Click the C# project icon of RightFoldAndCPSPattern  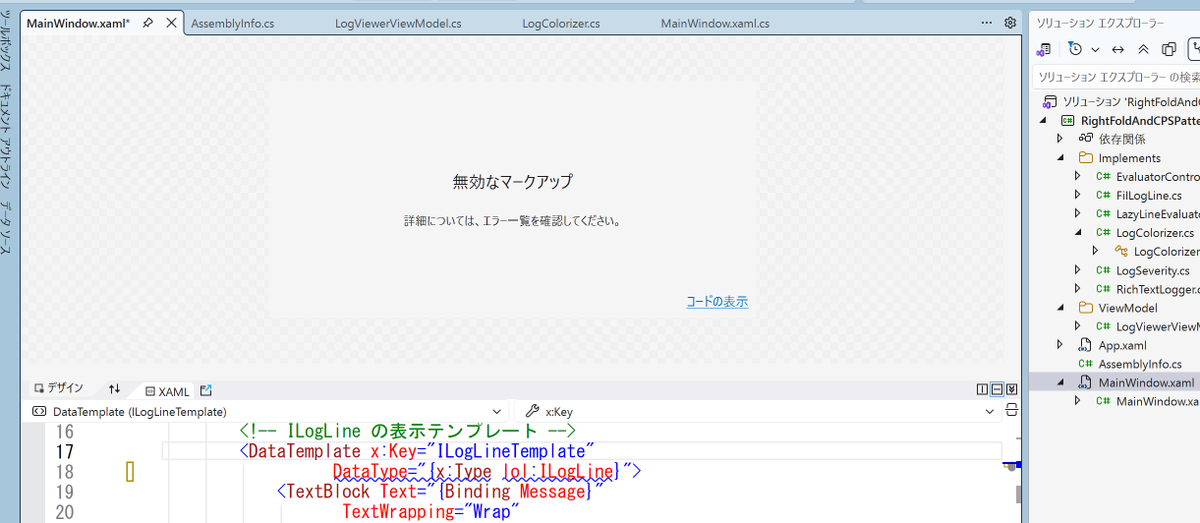coord(1068,121)
